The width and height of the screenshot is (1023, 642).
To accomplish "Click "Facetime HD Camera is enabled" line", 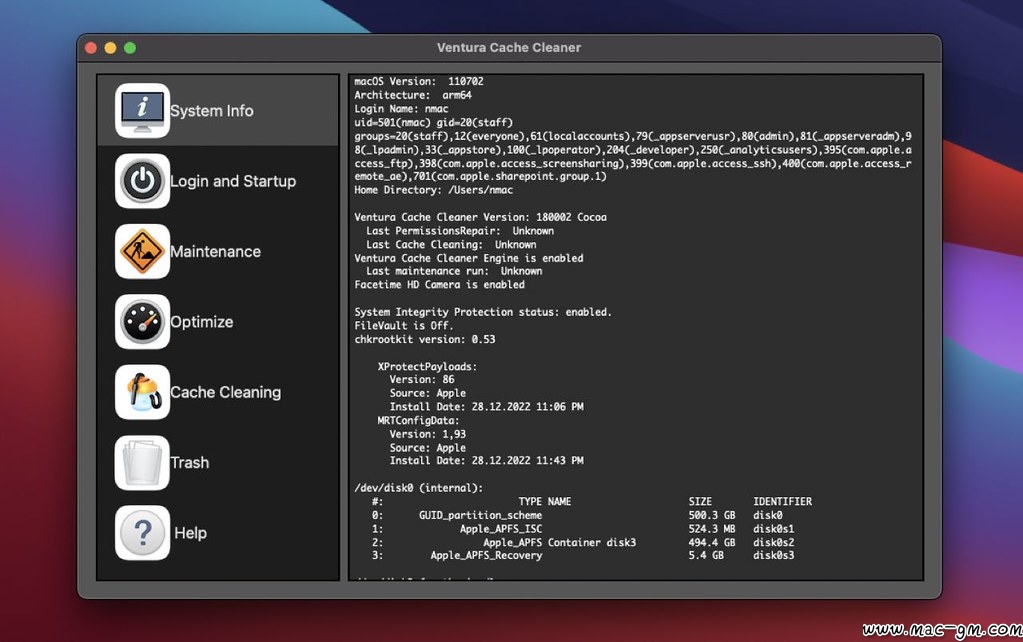I will (440, 285).
